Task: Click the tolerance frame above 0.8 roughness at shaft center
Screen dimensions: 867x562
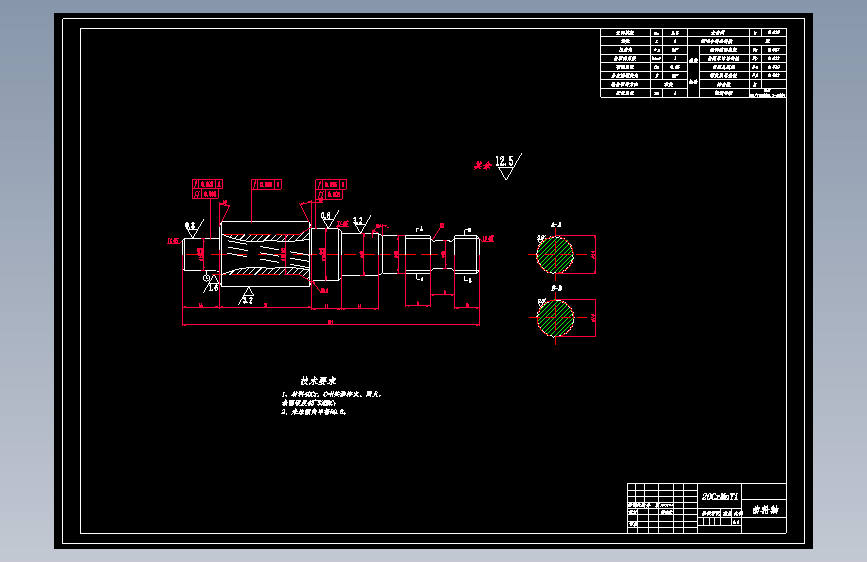Action: coord(331,189)
